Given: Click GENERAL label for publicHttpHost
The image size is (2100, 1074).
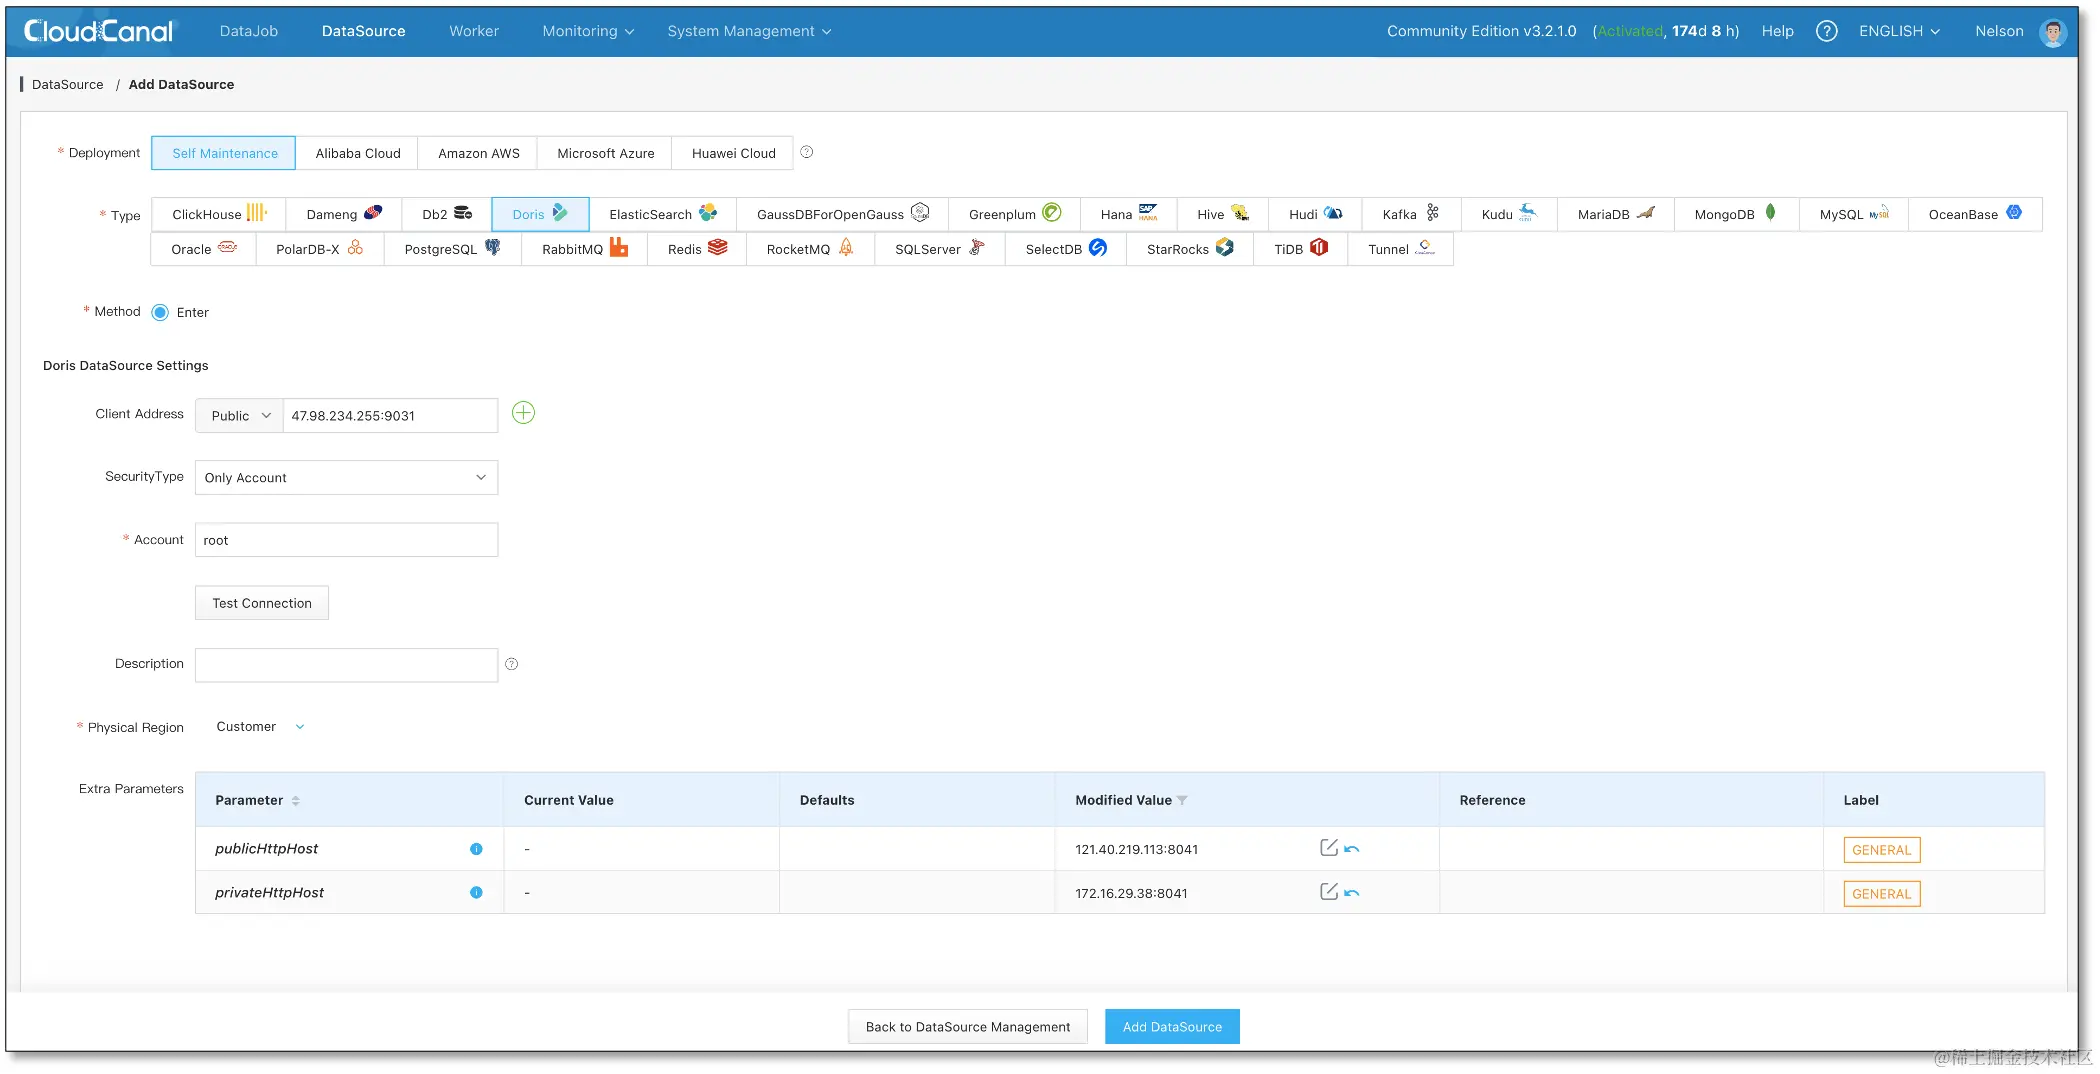Looking at the screenshot, I should [1881, 850].
